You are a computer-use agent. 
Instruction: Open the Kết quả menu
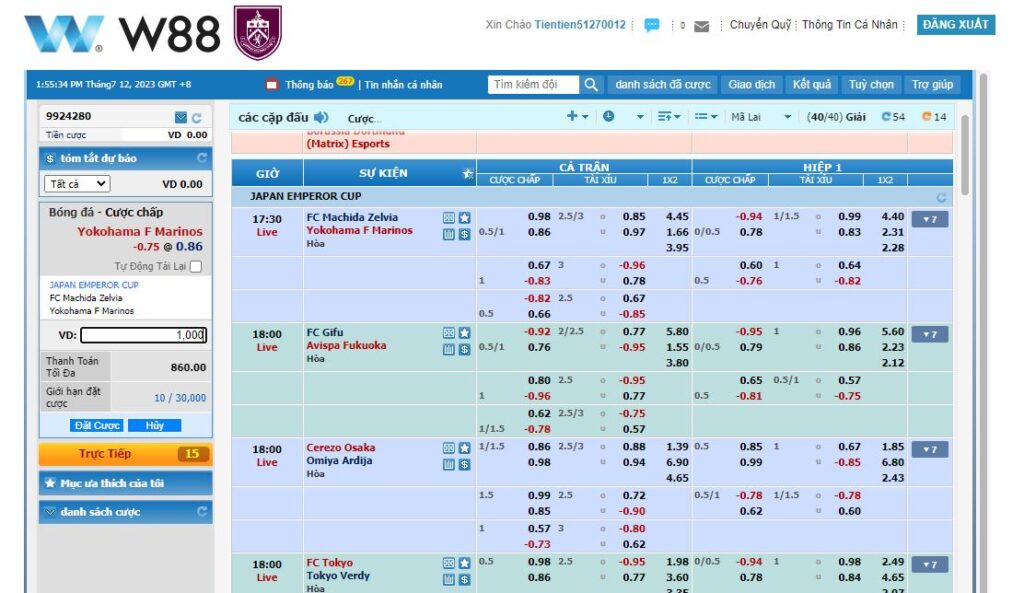pos(812,84)
